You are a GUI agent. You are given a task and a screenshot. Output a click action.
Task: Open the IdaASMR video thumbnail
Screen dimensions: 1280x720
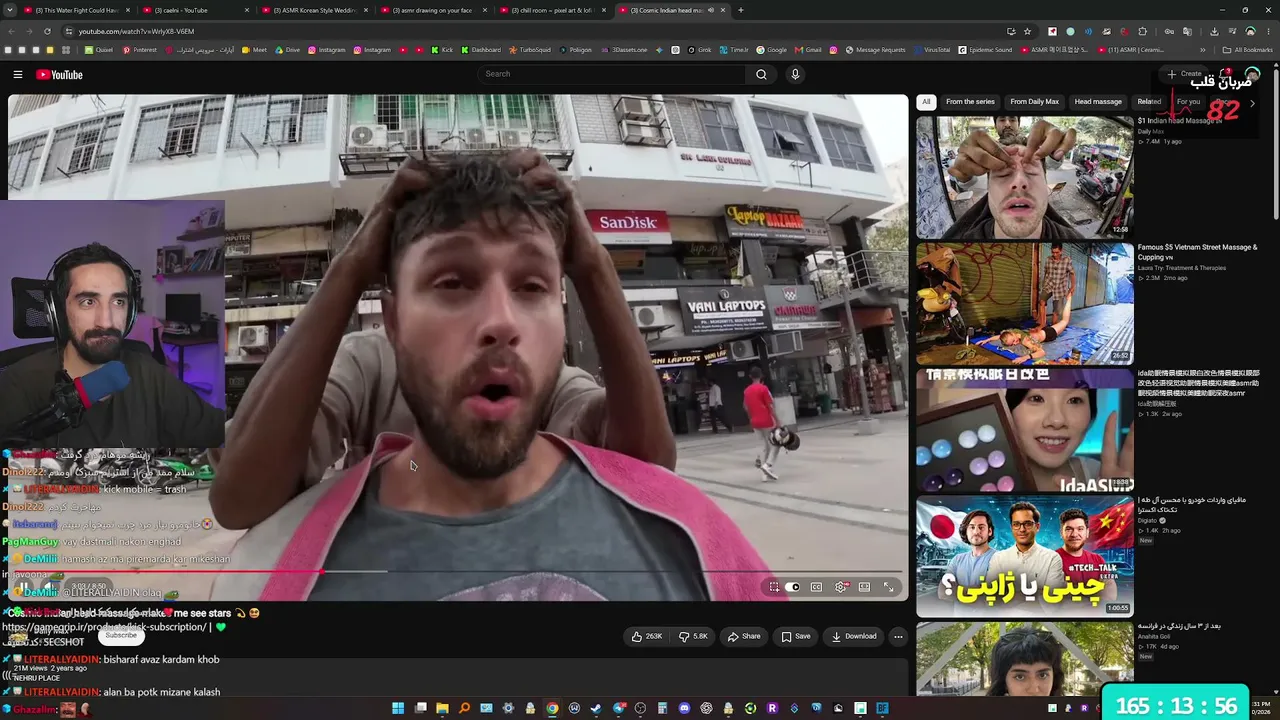click(1025, 430)
